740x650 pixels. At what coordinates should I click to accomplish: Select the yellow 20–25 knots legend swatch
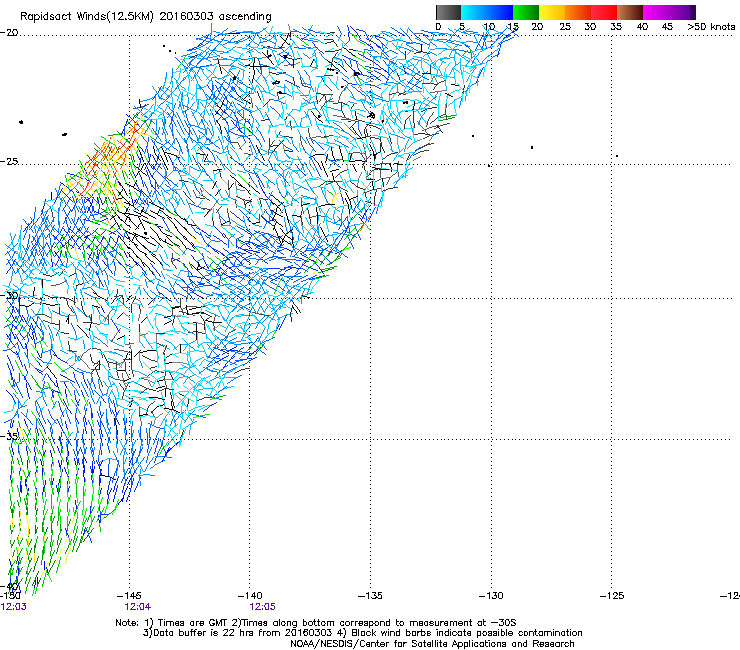click(x=552, y=12)
